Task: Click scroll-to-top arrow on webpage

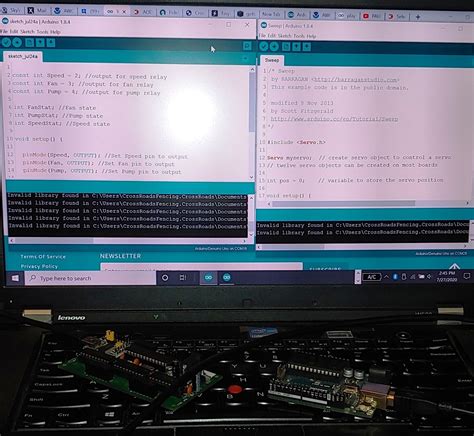Action: coord(454,266)
